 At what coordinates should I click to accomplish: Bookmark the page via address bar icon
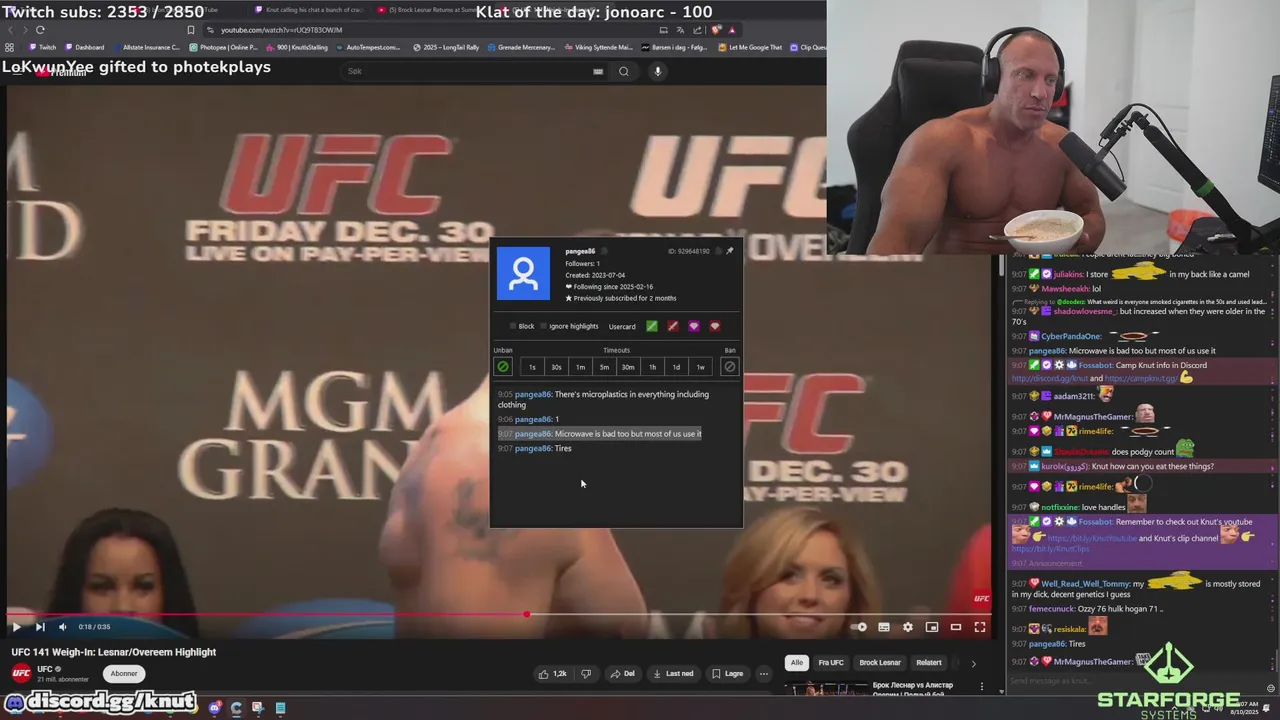tap(190, 30)
